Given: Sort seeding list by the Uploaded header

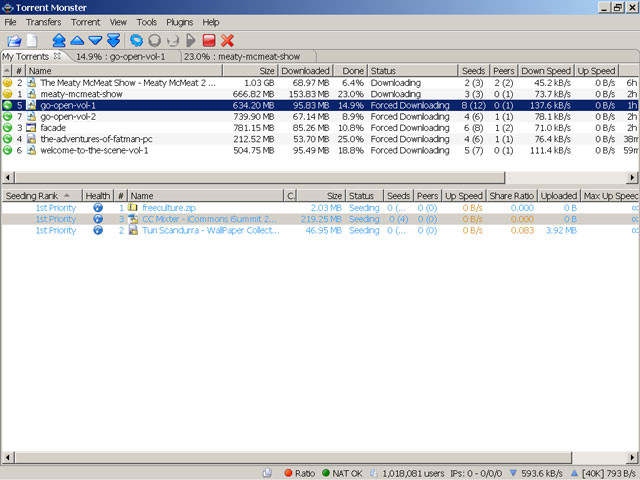Looking at the screenshot, I should point(559,196).
